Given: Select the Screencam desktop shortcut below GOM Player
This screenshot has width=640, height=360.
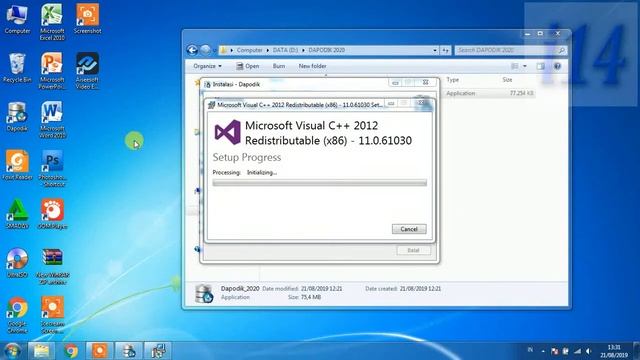Looking at the screenshot, I should click(52, 315).
